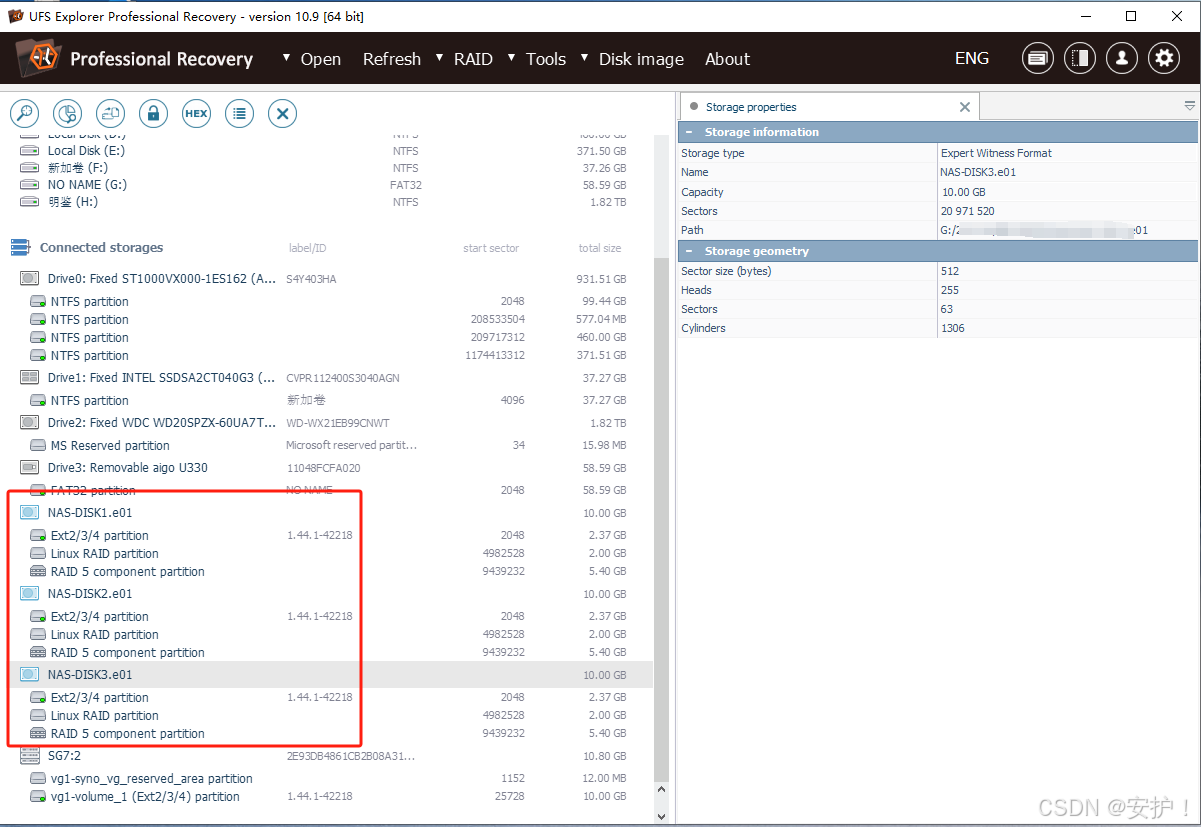
Task: Click the scan-for-lost-data toolbar icon
Action: pos(67,113)
